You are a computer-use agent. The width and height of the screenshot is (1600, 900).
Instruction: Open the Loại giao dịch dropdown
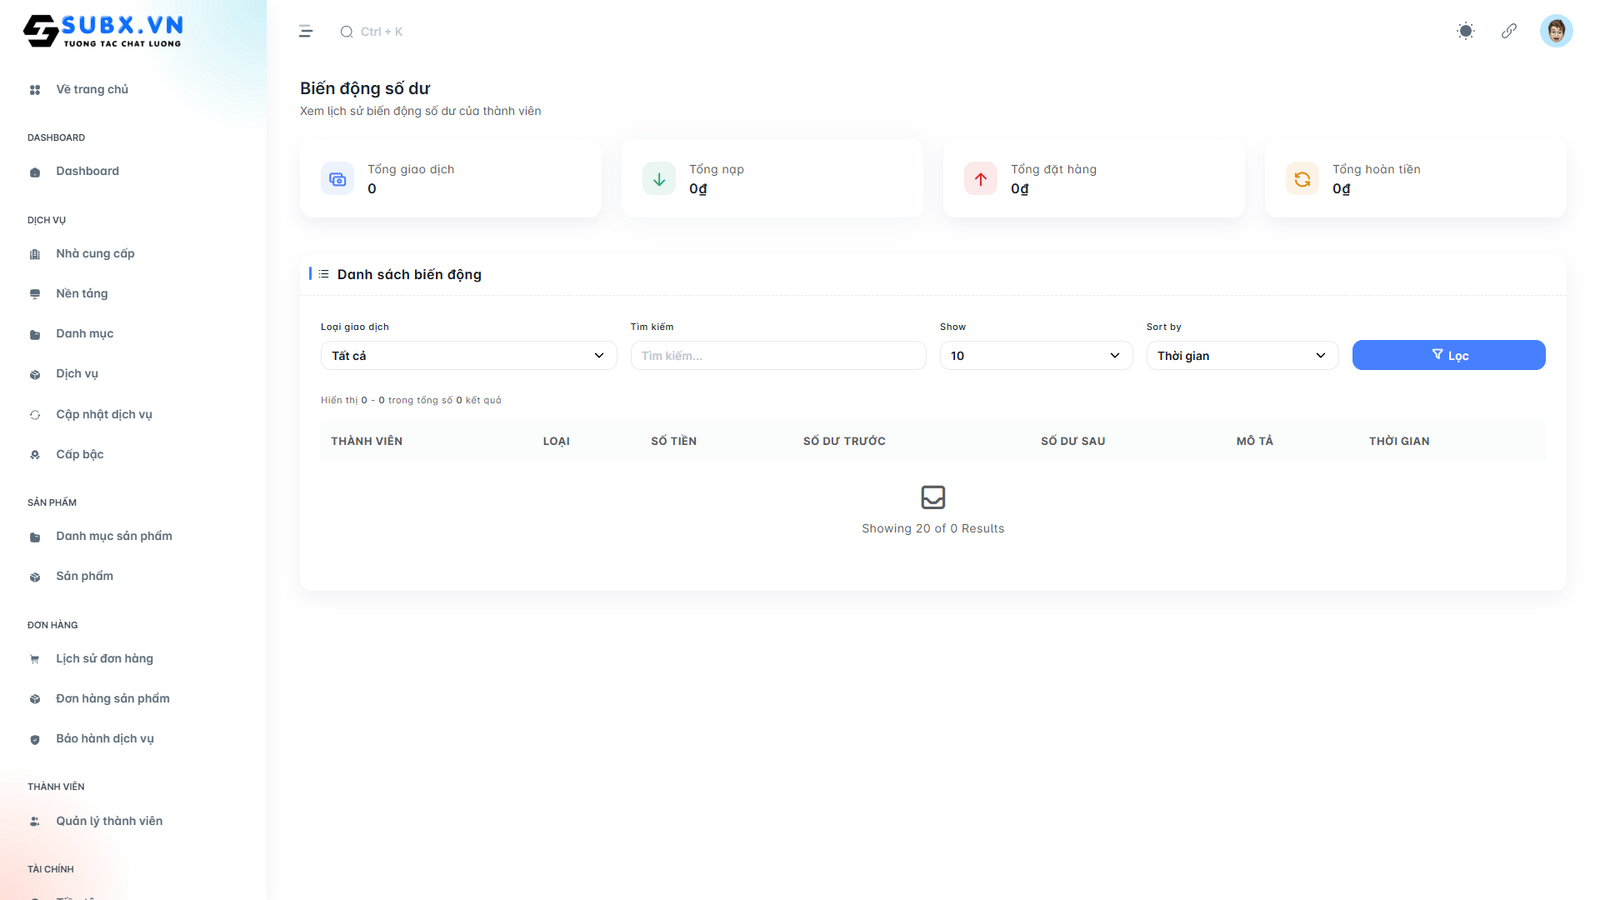tap(468, 356)
